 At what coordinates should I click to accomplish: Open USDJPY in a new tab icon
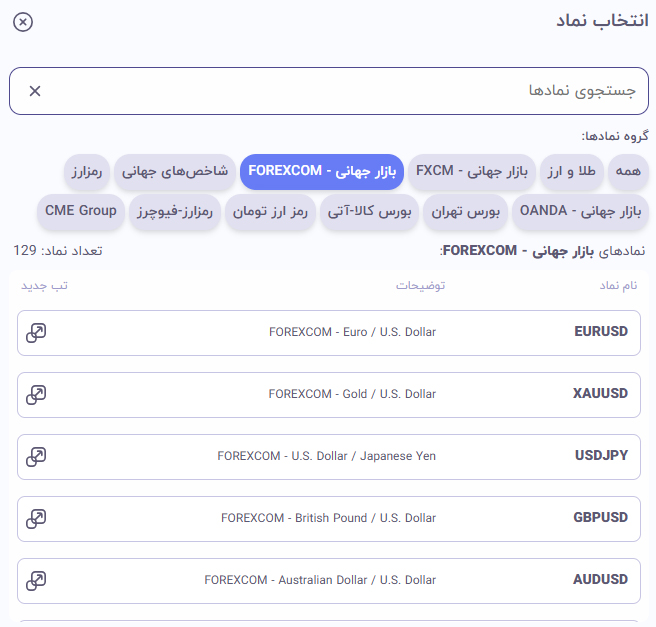click(36, 457)
